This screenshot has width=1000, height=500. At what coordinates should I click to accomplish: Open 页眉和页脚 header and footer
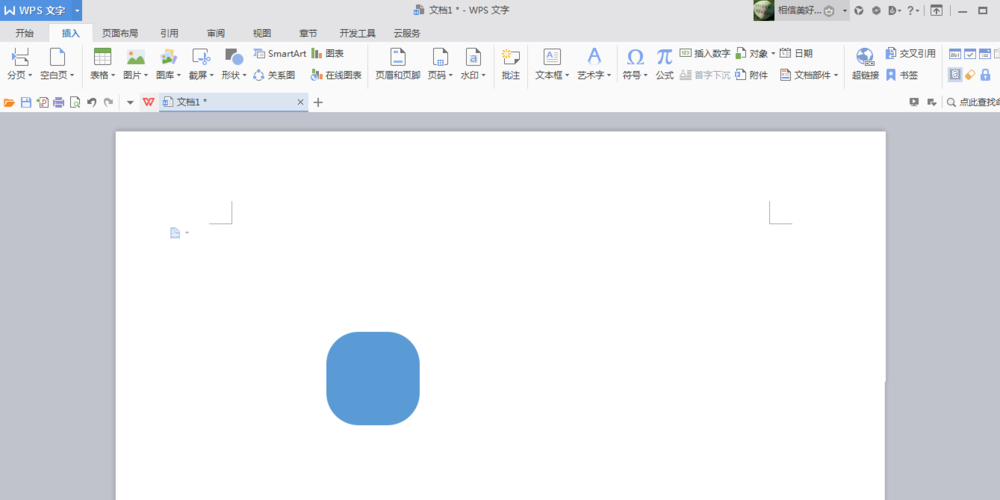click(x=398, y=64)
